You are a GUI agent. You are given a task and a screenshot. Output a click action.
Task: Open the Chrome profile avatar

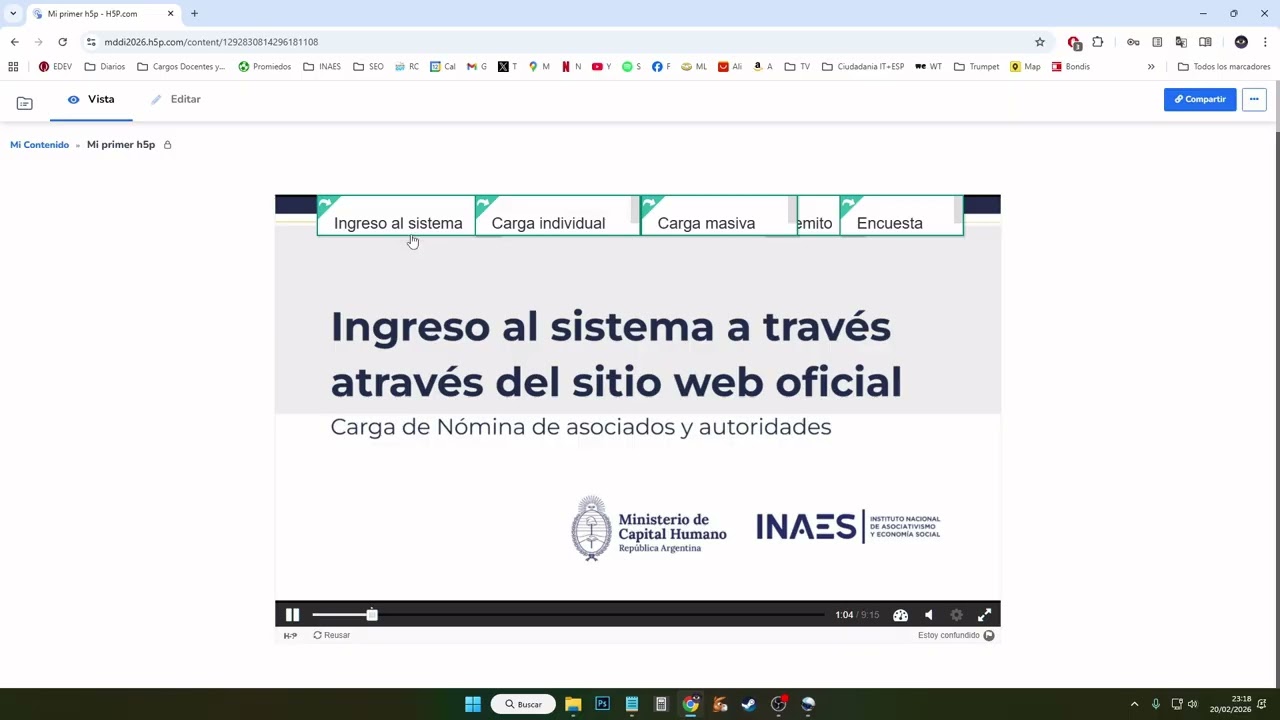(1241, 42)
